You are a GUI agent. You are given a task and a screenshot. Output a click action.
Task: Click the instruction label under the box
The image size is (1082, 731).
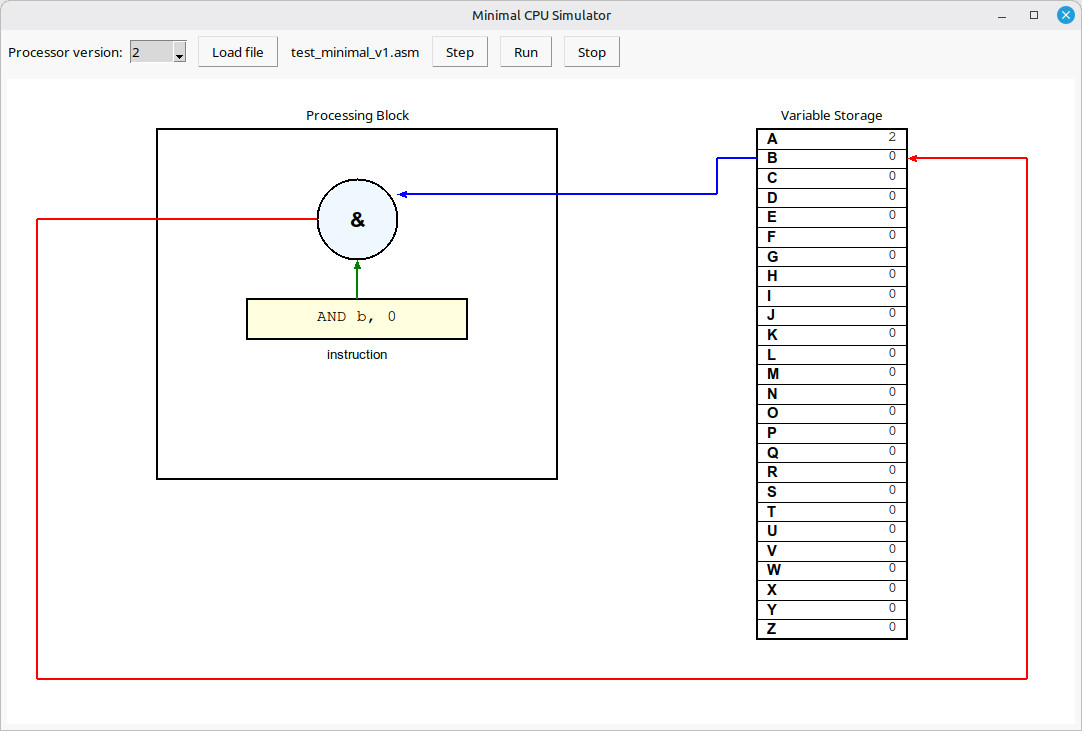[357, 355]
